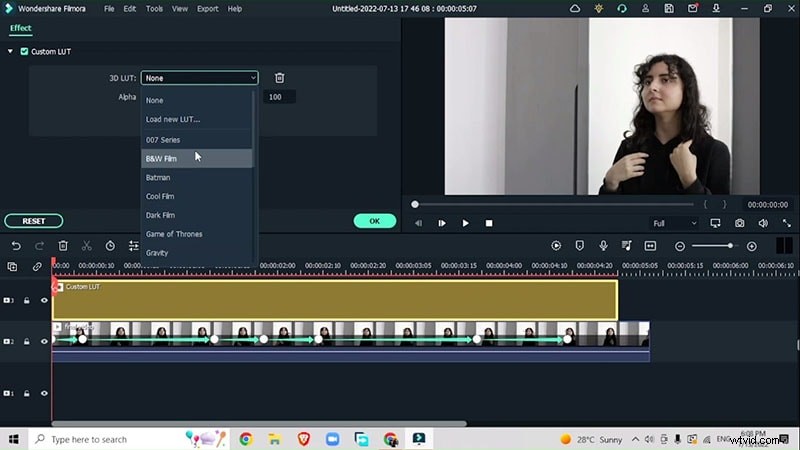
Task: Open the account profile icon
Action: (x=645, y=9)
